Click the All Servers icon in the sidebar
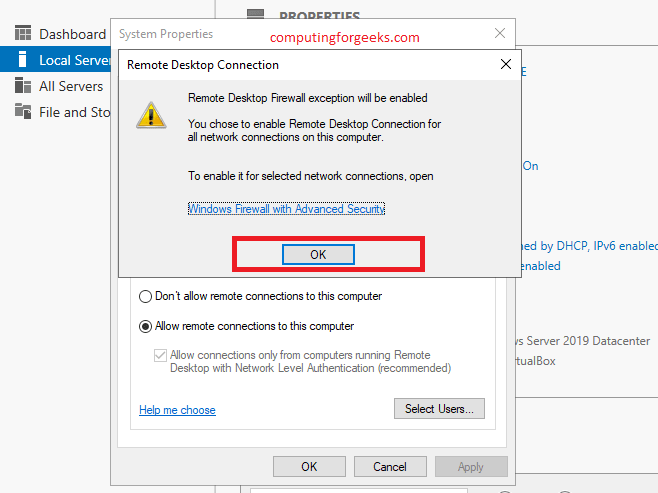The height and width of the screenshot is (493, 658). pyautogui.click(x=22, y=86)
